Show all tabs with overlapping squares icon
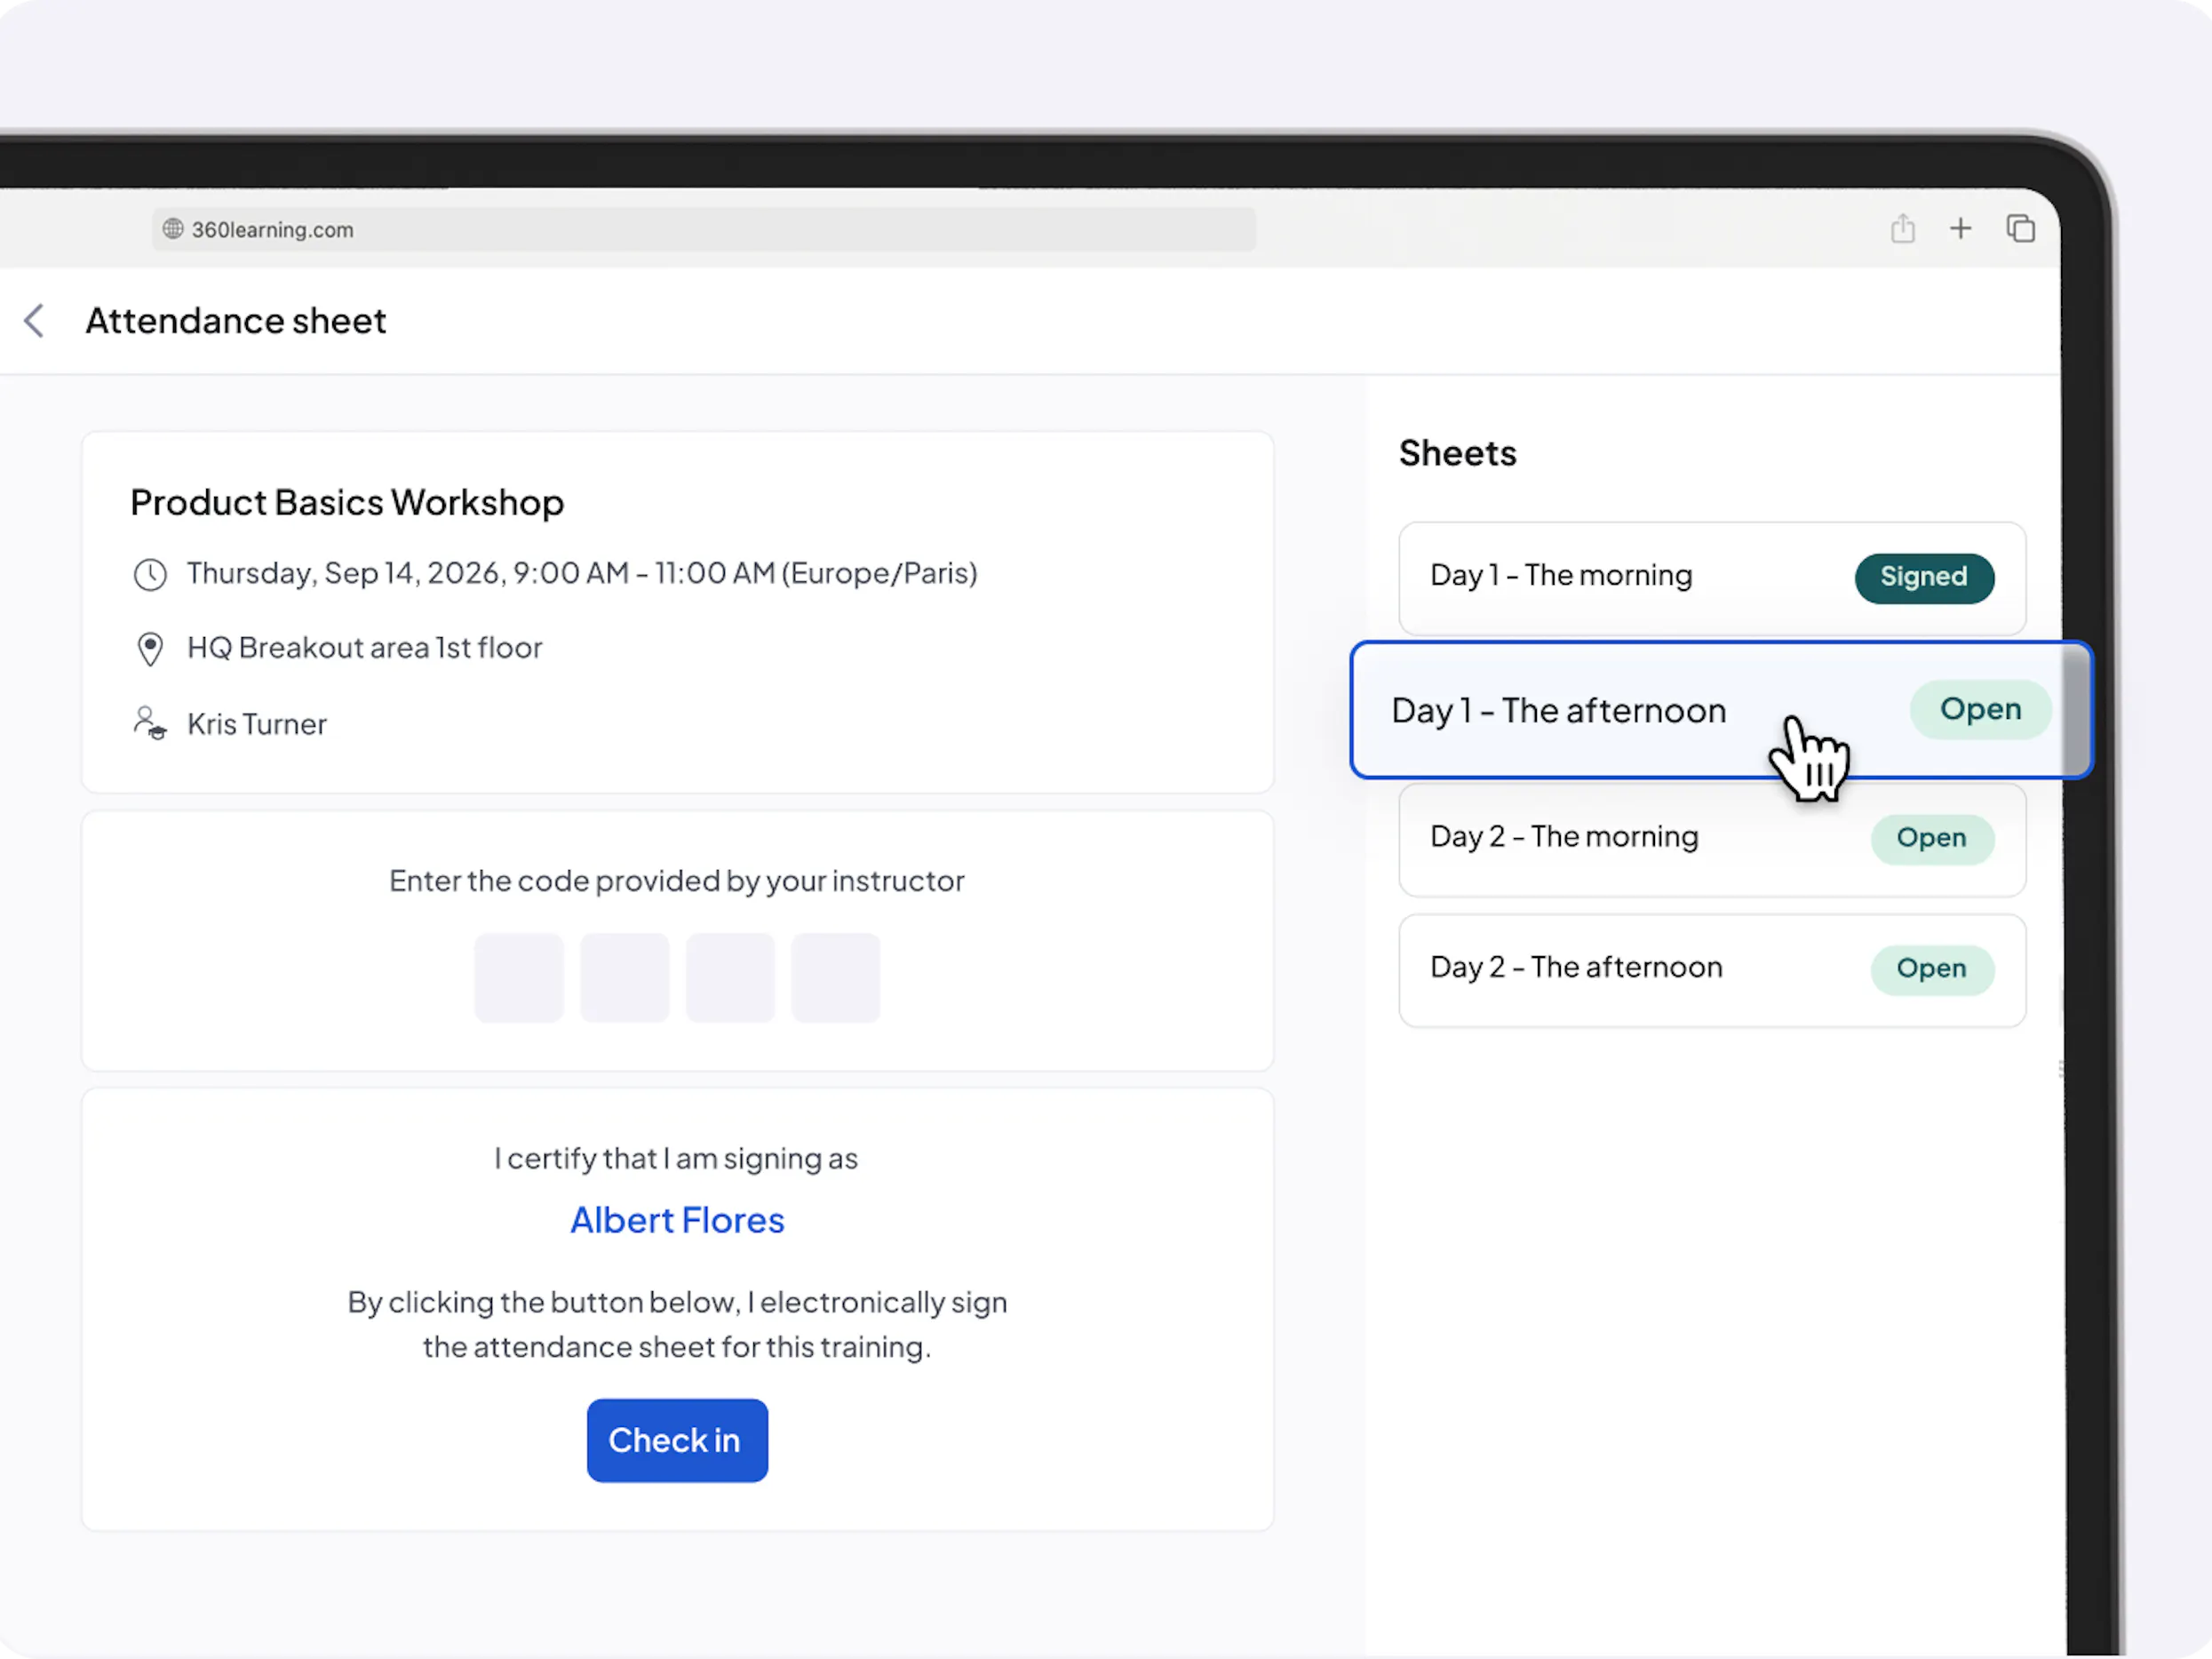 pos(2020,229)
